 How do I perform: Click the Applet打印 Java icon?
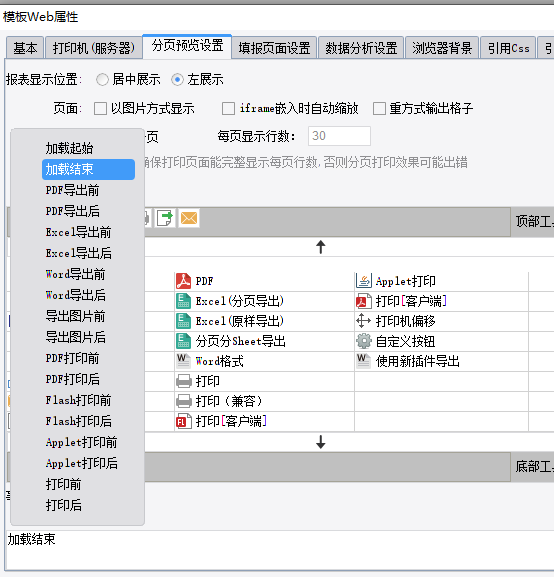[364, 281]
